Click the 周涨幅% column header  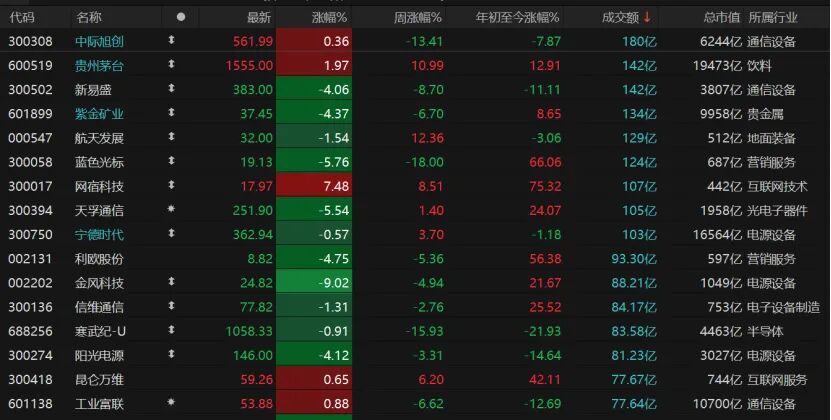coord(416,17)
